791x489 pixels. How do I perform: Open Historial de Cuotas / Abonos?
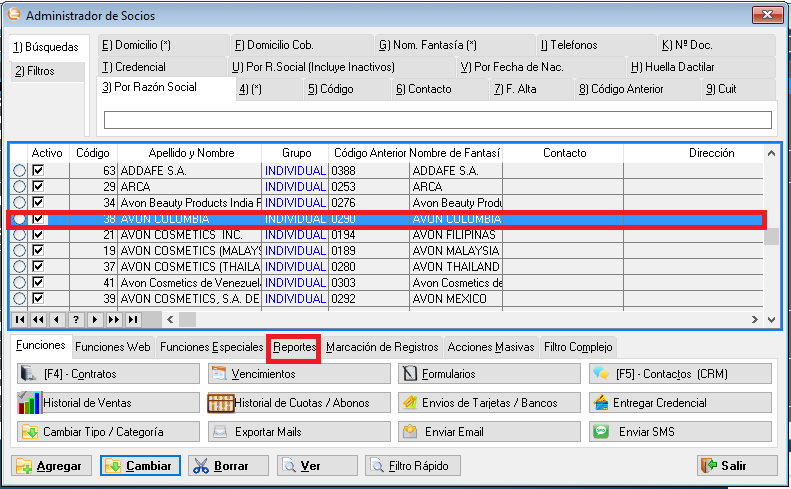click(x=298, y=403)
